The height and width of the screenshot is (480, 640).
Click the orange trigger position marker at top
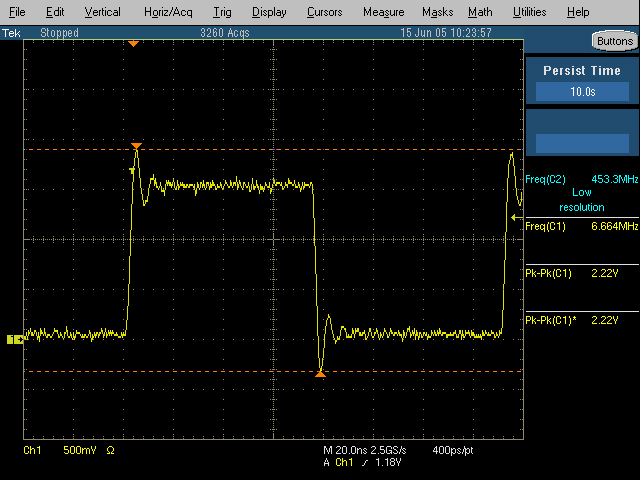point(133,44)
